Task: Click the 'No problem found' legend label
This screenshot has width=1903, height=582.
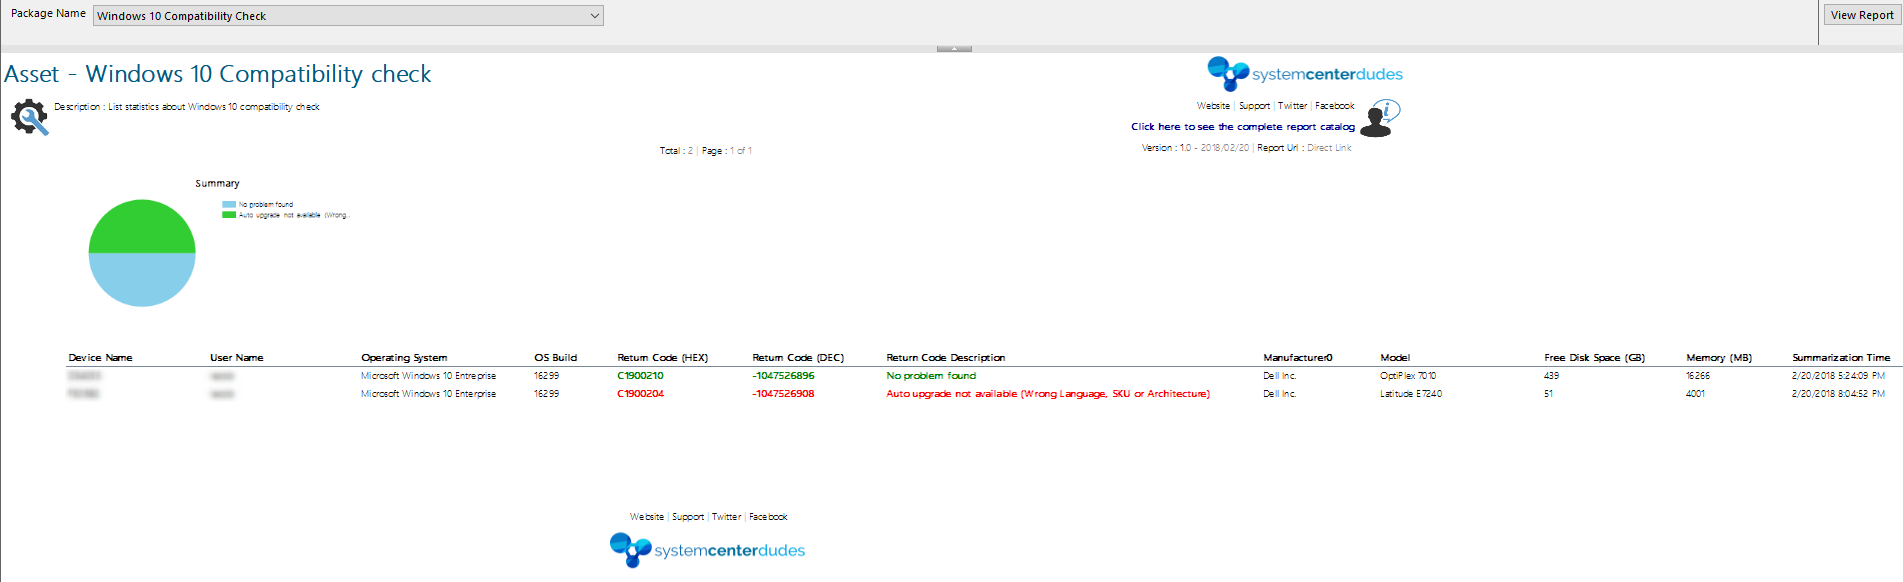Action: (266, 204)
